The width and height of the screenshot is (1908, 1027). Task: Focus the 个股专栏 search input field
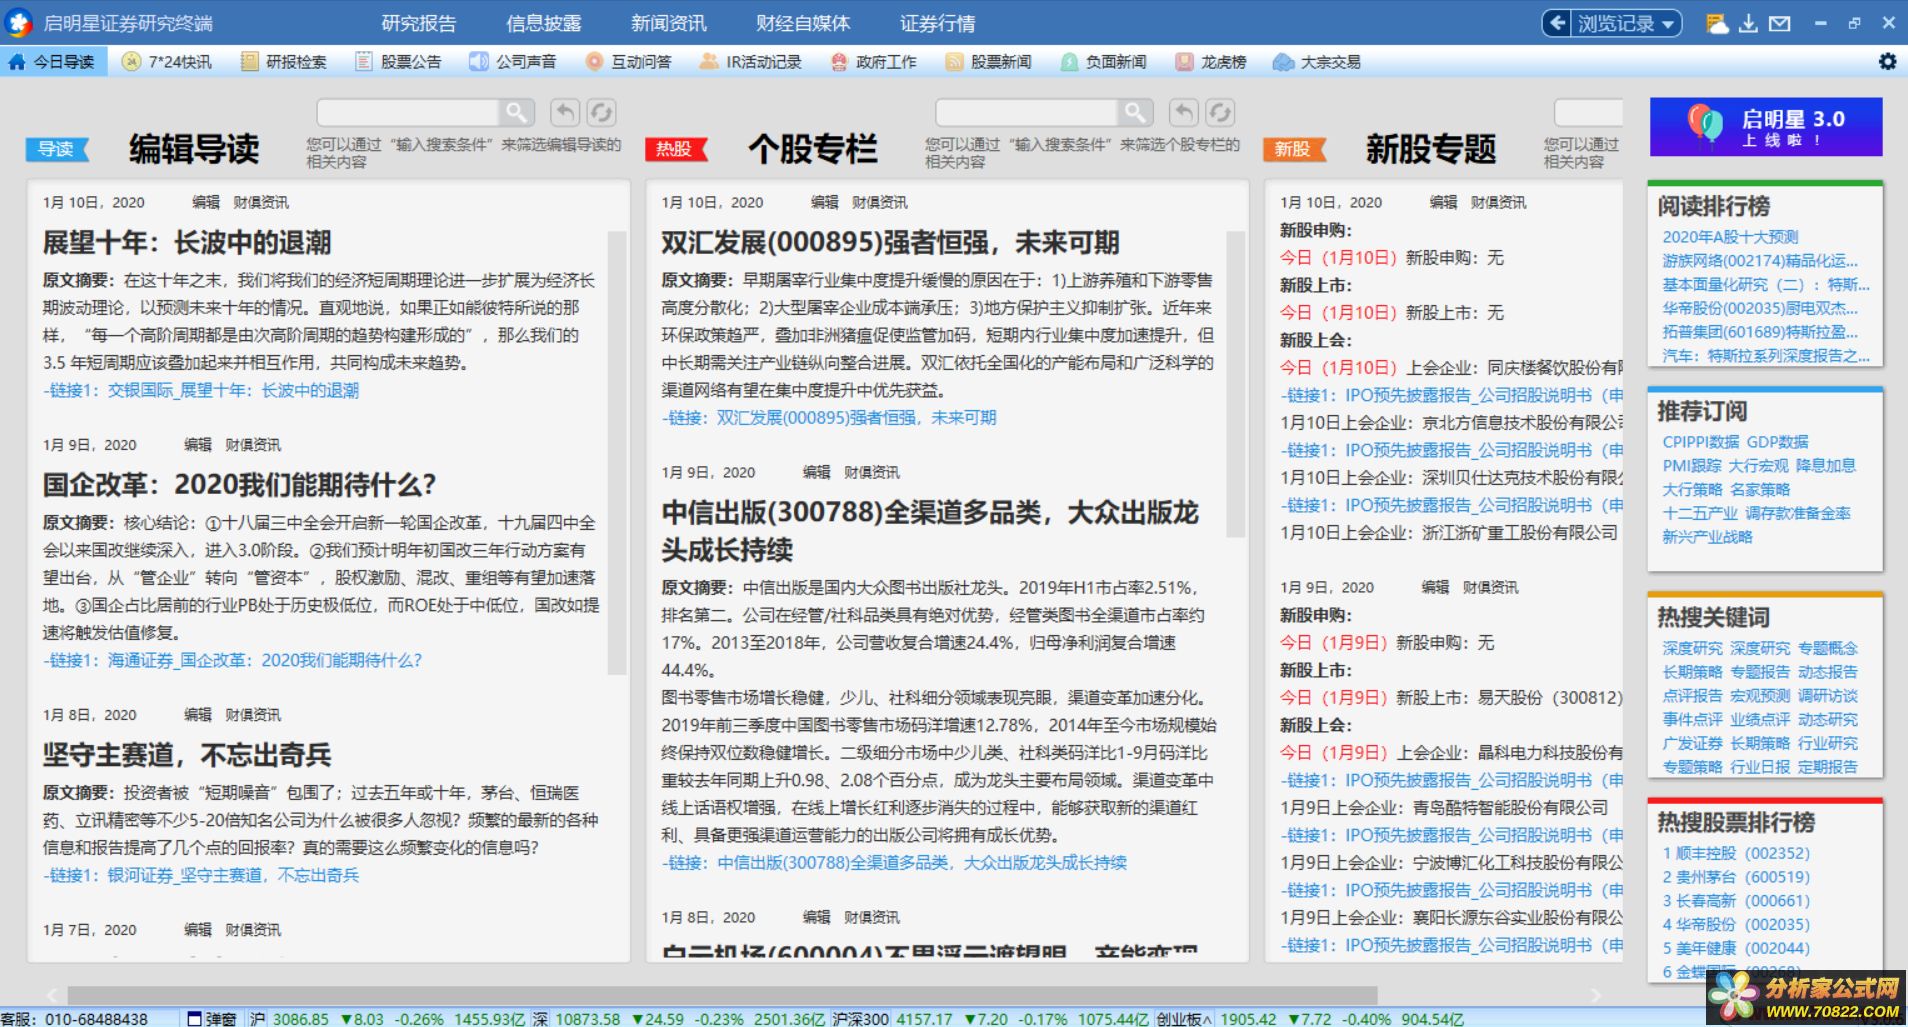coord(1026,112)
